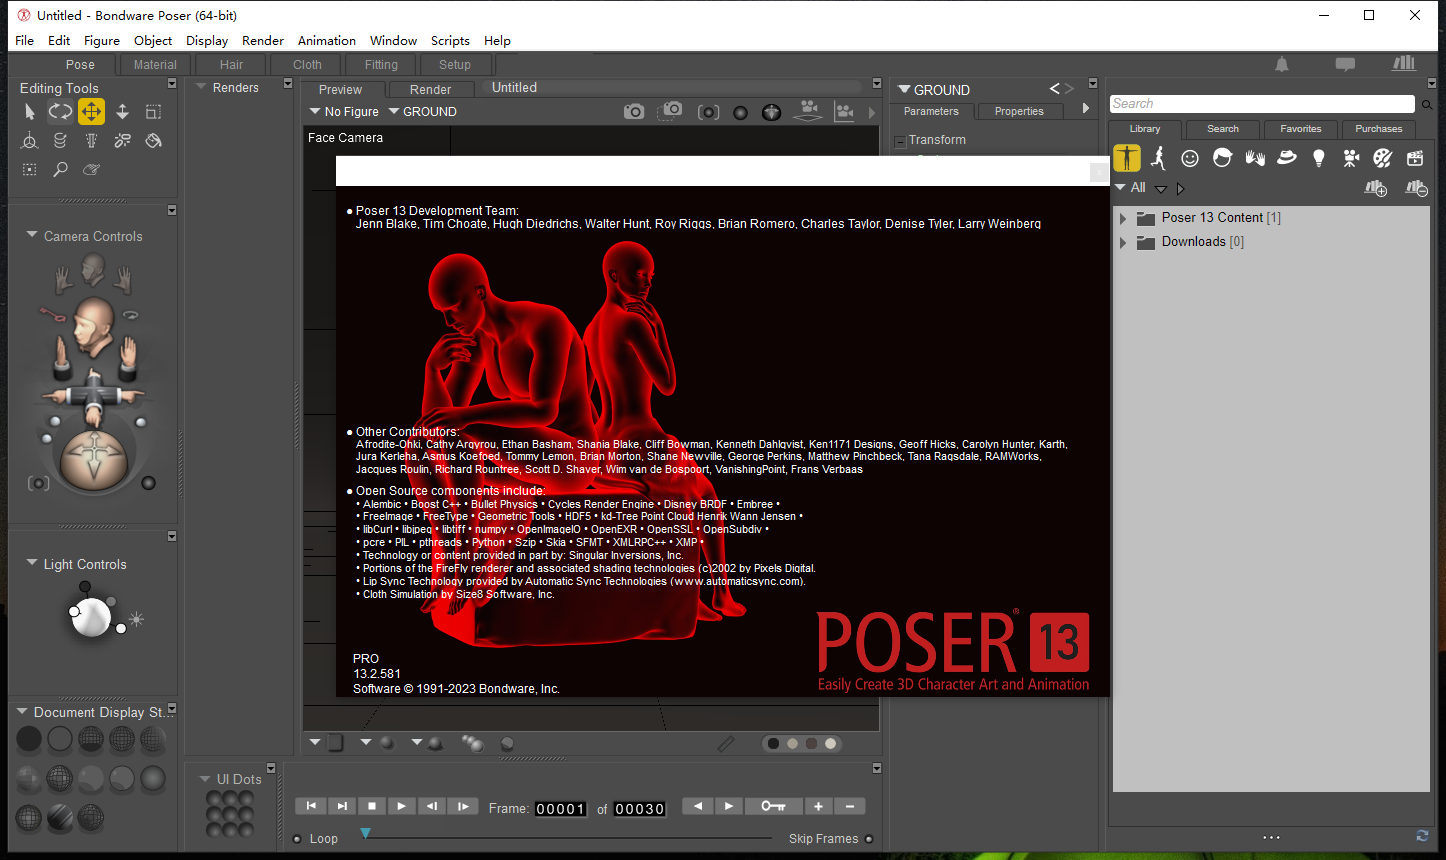The width and height of the screenshot is (1446, 860).
Task: Jump to the first frame
Action: [311, 806]
